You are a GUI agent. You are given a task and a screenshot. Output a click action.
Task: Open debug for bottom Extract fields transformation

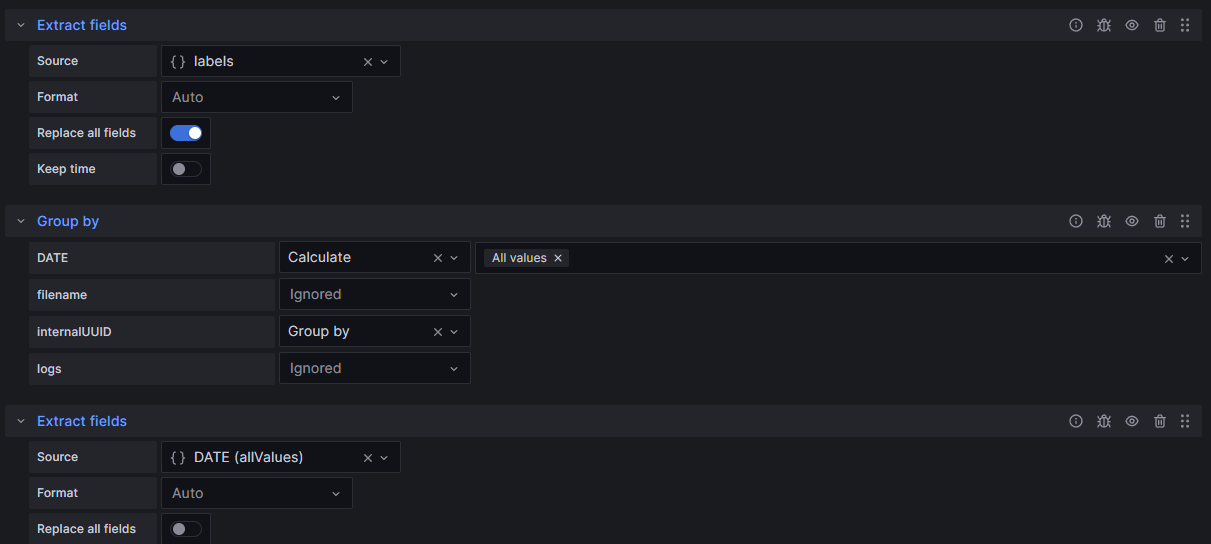(x=1104, y=421)
